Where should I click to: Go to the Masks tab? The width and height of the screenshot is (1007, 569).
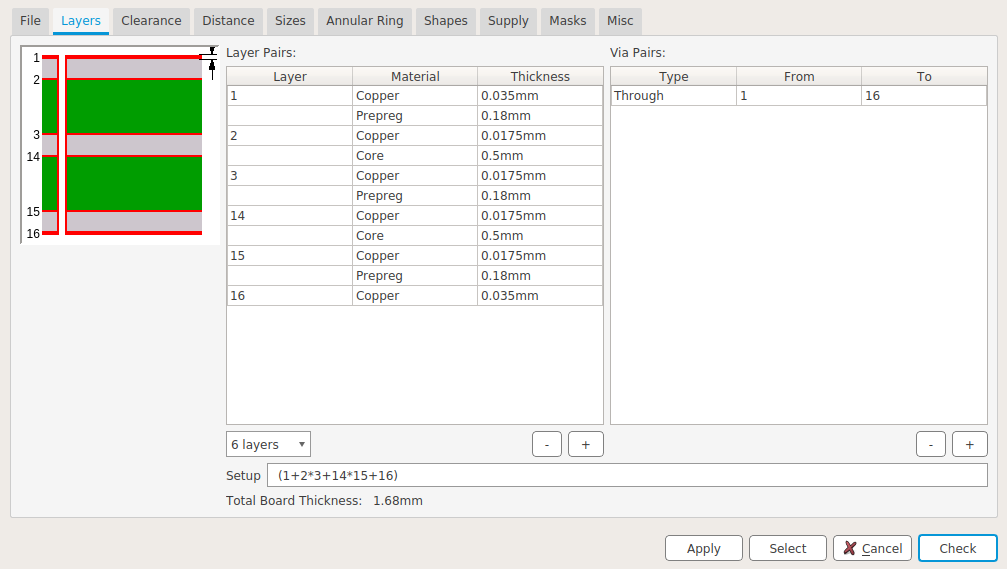click(568, 20)
